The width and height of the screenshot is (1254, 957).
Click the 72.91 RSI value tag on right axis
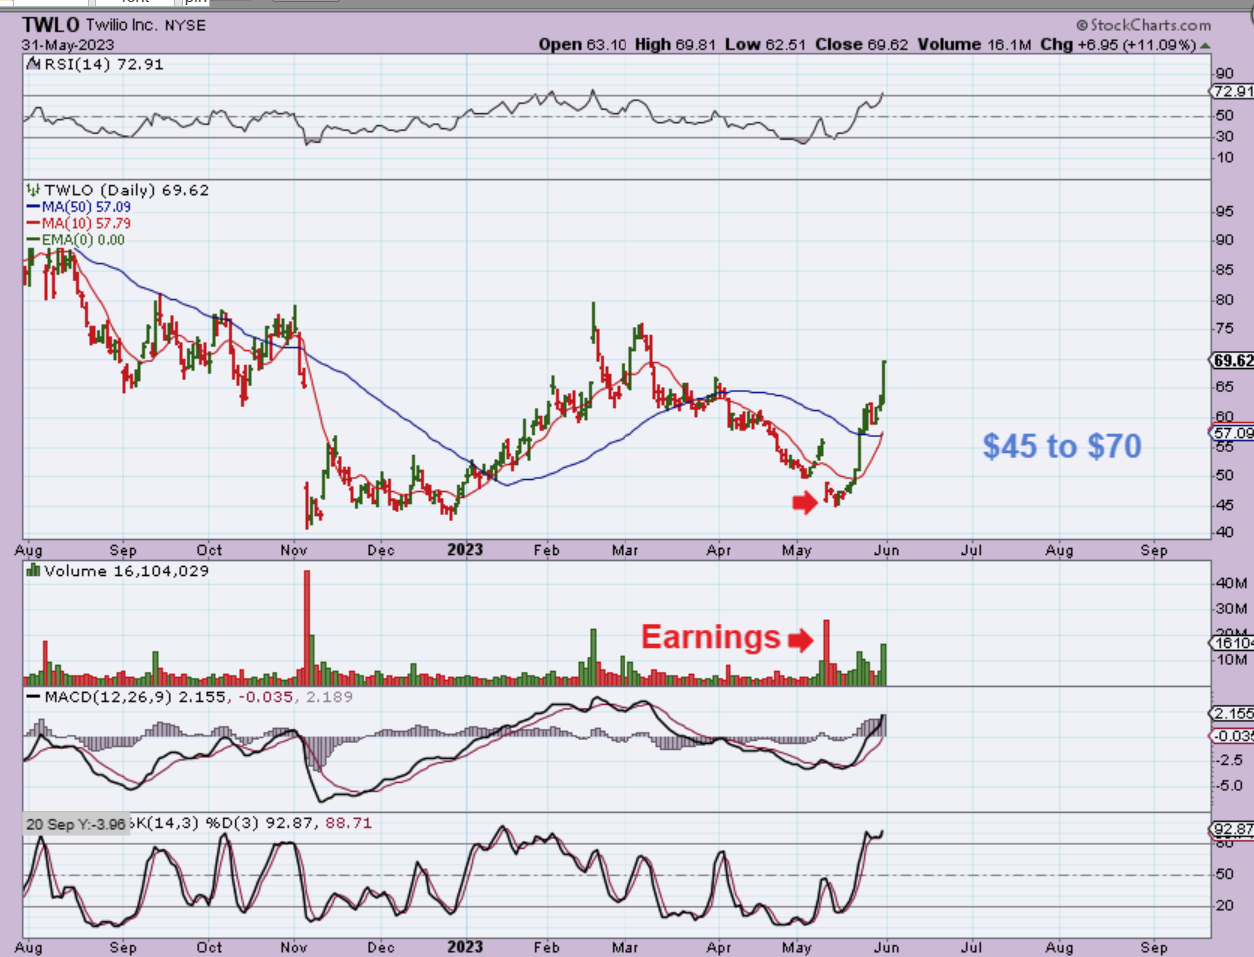(1232, 91)
